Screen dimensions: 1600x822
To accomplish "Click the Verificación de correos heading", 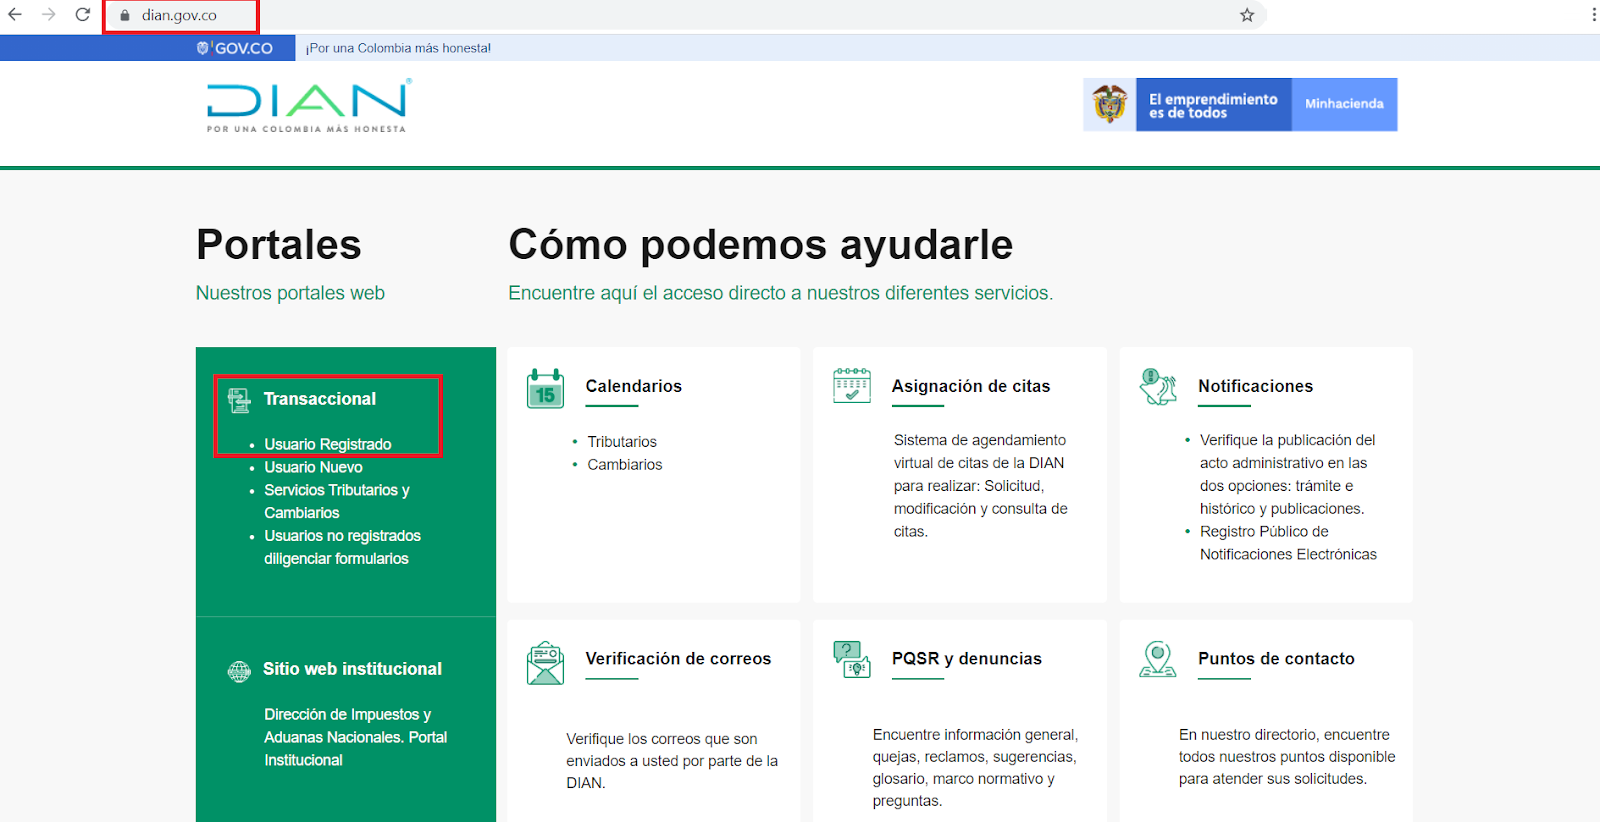I will [x=678, y=658].
